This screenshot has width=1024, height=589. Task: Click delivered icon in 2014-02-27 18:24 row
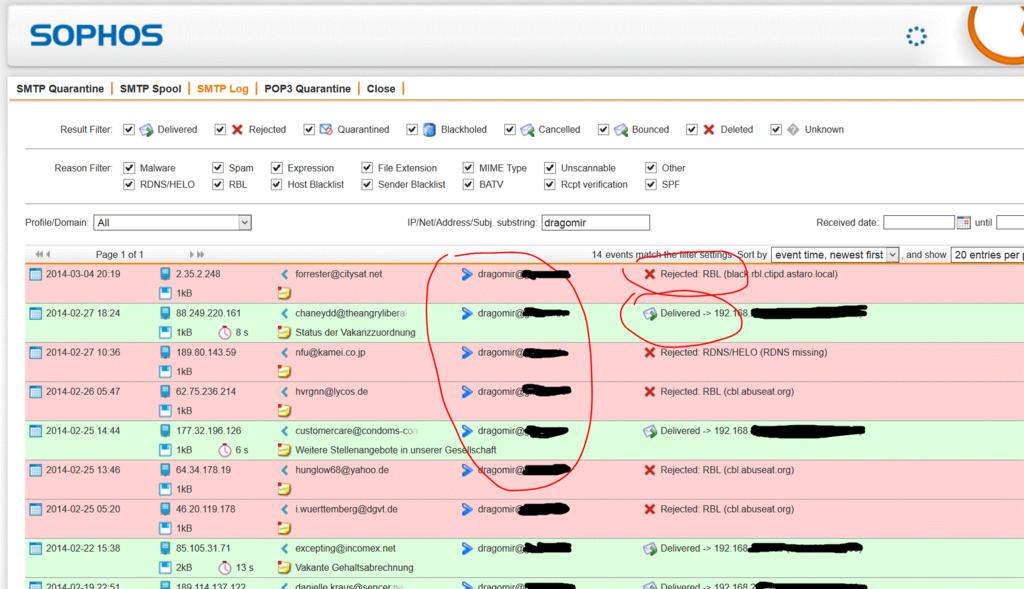click(x=650, y=314)
